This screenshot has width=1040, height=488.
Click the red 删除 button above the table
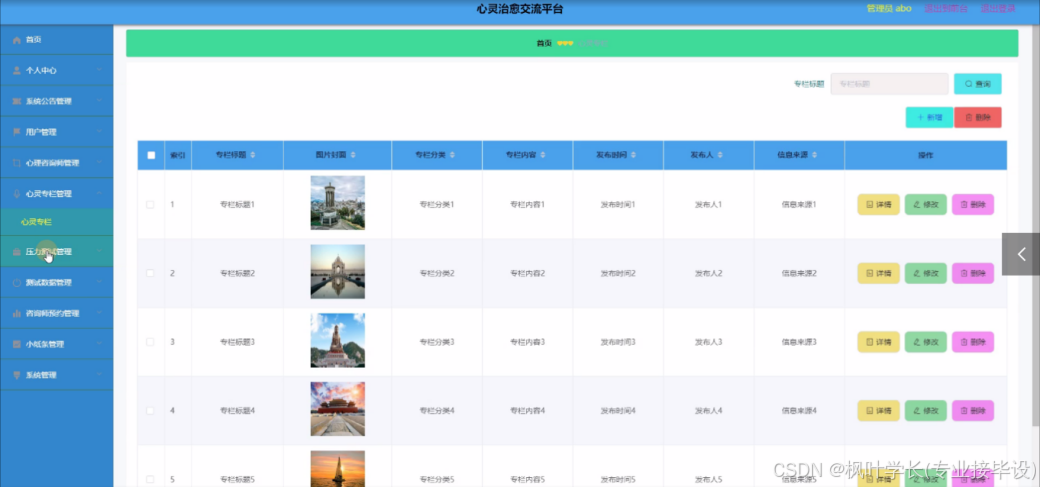978,117
